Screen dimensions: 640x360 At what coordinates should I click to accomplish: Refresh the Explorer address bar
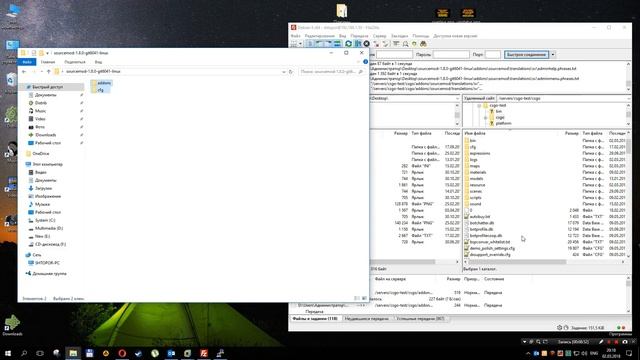[x=291, y=71]
